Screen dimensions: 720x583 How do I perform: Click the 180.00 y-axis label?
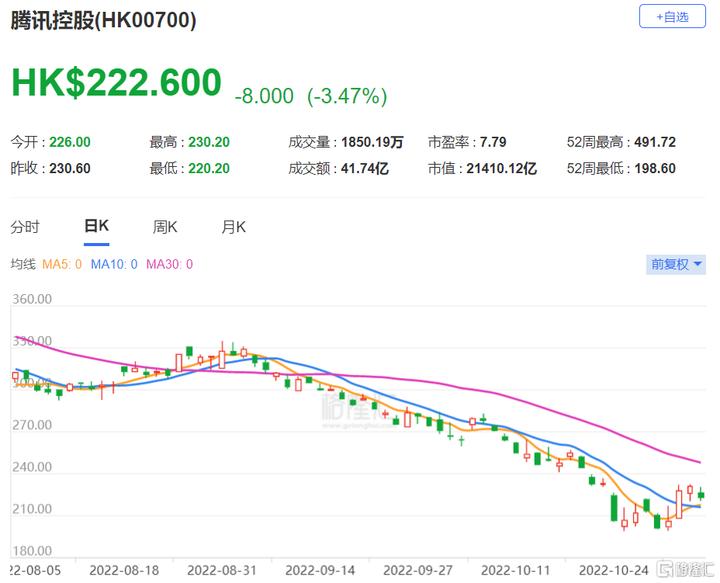(32, 550)
